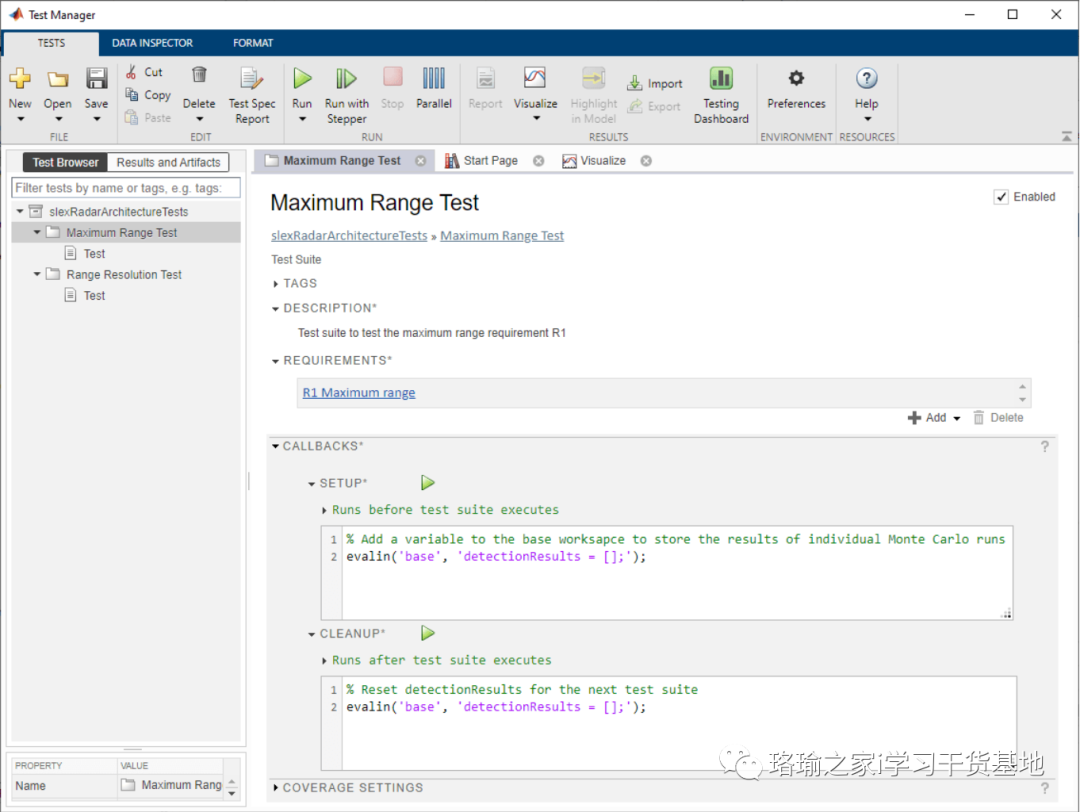Switch to Results and Artifacts view

pos(168,162)
